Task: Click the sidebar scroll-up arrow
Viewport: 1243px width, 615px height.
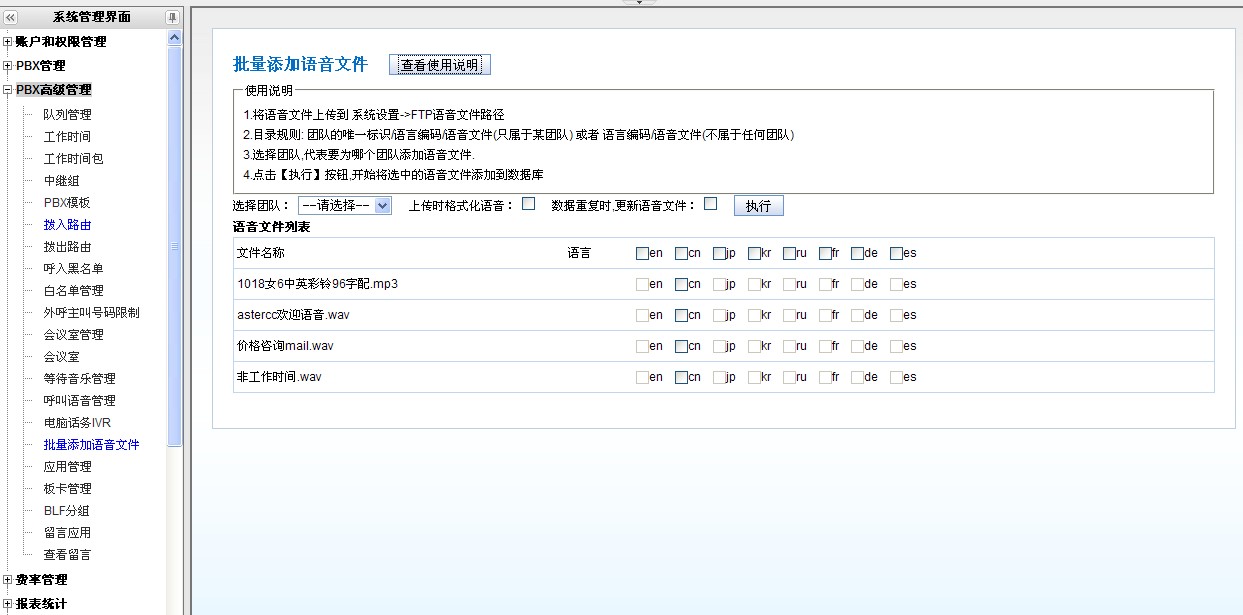Action: pyautogui.click(x=175, y=37)
